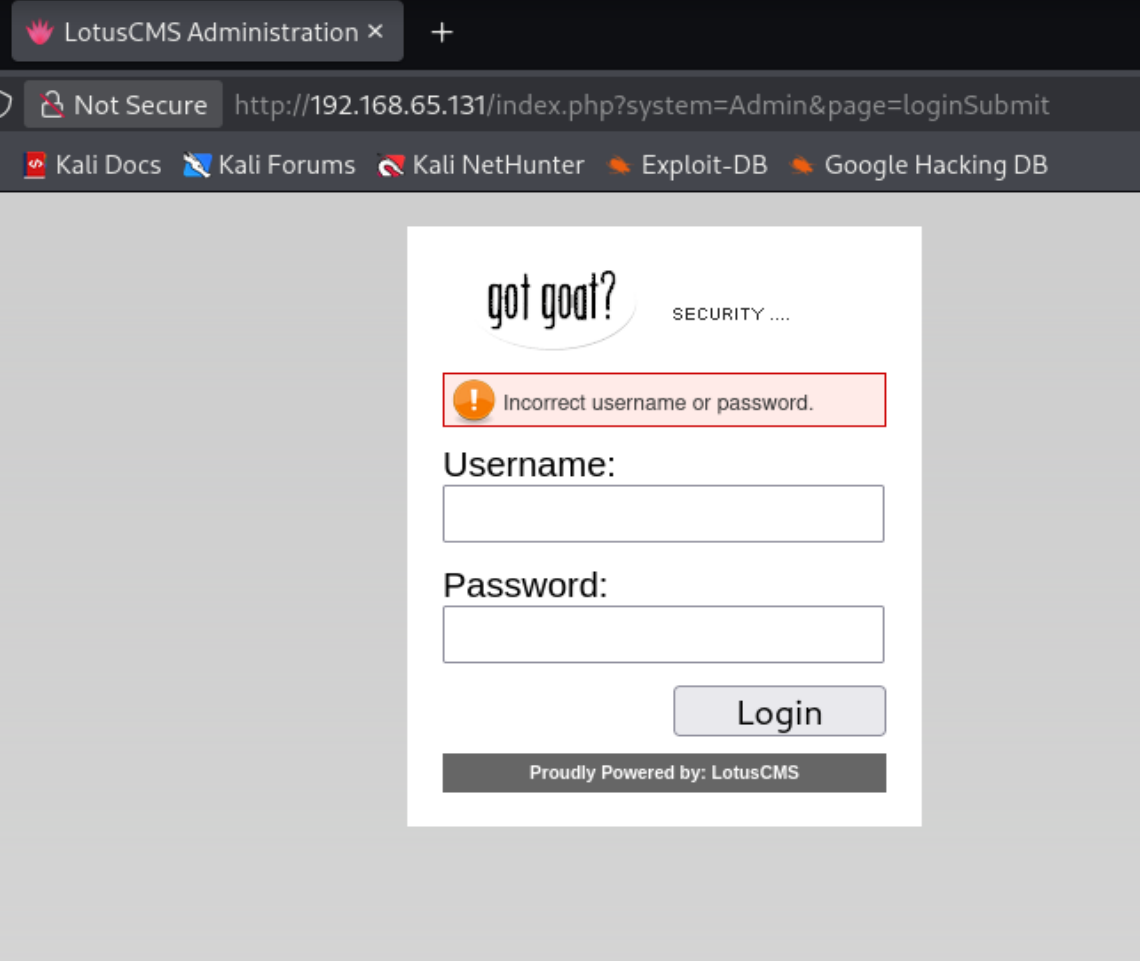The image size is (1140, 961).
Task: Open a new browser tab
Action: tap(442, 32)
